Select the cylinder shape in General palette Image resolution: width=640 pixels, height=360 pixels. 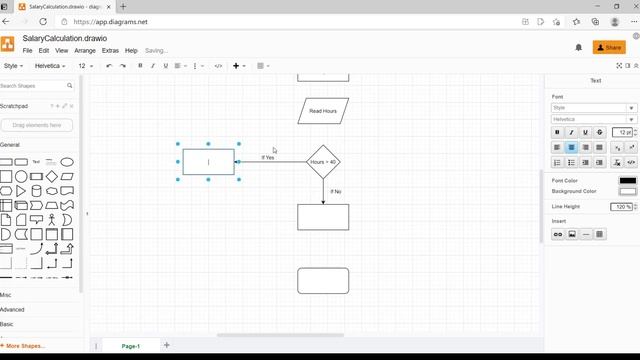pos(36,191)
